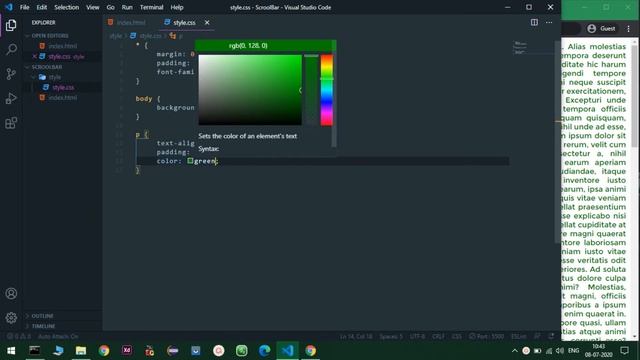Open the Chrome three-dot menu

coord(629,29)
